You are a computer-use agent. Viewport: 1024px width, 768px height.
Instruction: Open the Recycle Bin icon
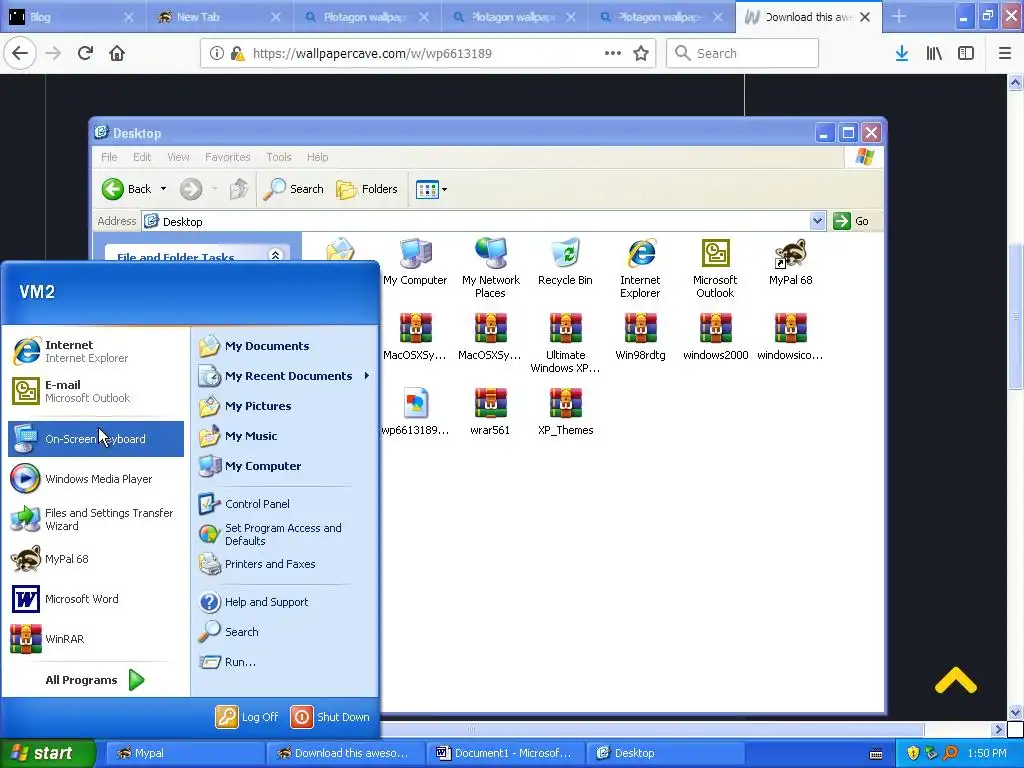click(x=566, y=263)
